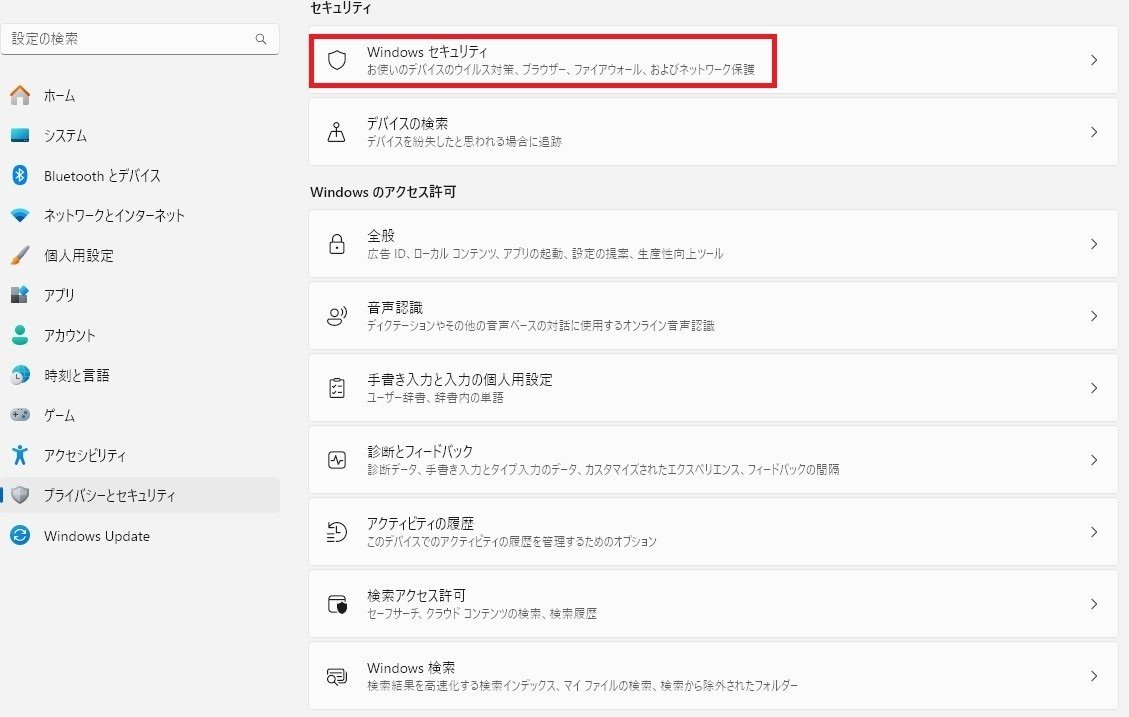Open the アクティビティの履歴 title
This screenshot has width=1129, height=717.
pyautogui.click(x=420, y=523)
